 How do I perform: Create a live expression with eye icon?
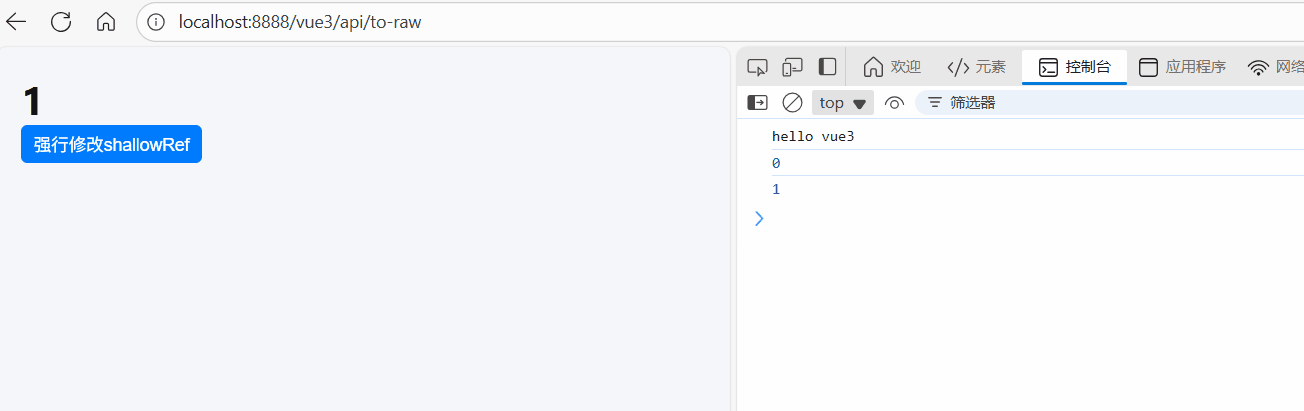(894, 102)
